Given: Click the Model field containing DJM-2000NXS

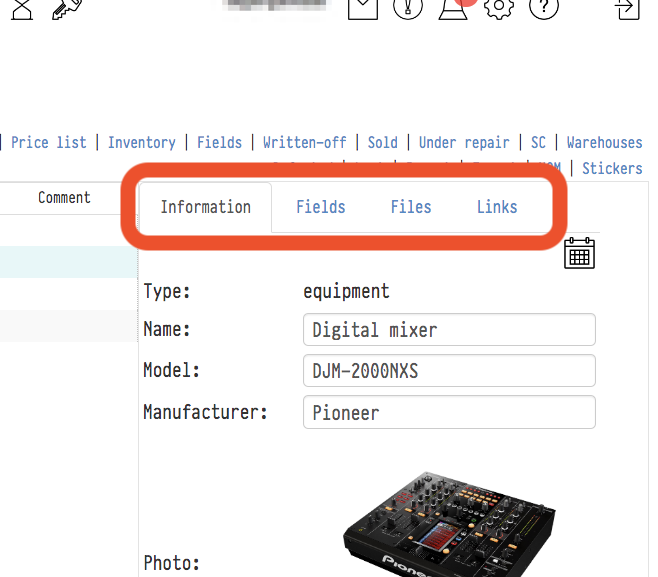Looking at the screenshot, I should pyautogui.click(x=449, y=371).
